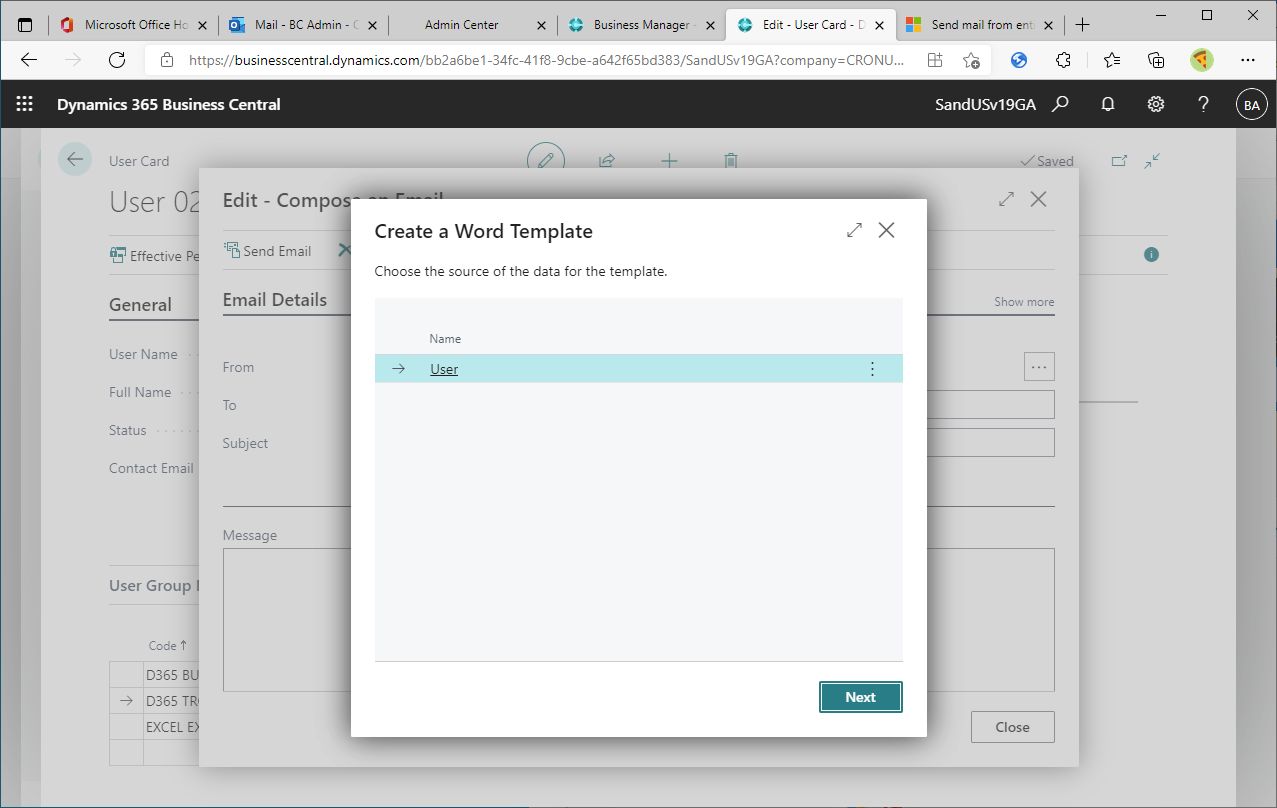Click the Send Email action icon
Screen dimensions: 1277x808
tap(233, 250)
